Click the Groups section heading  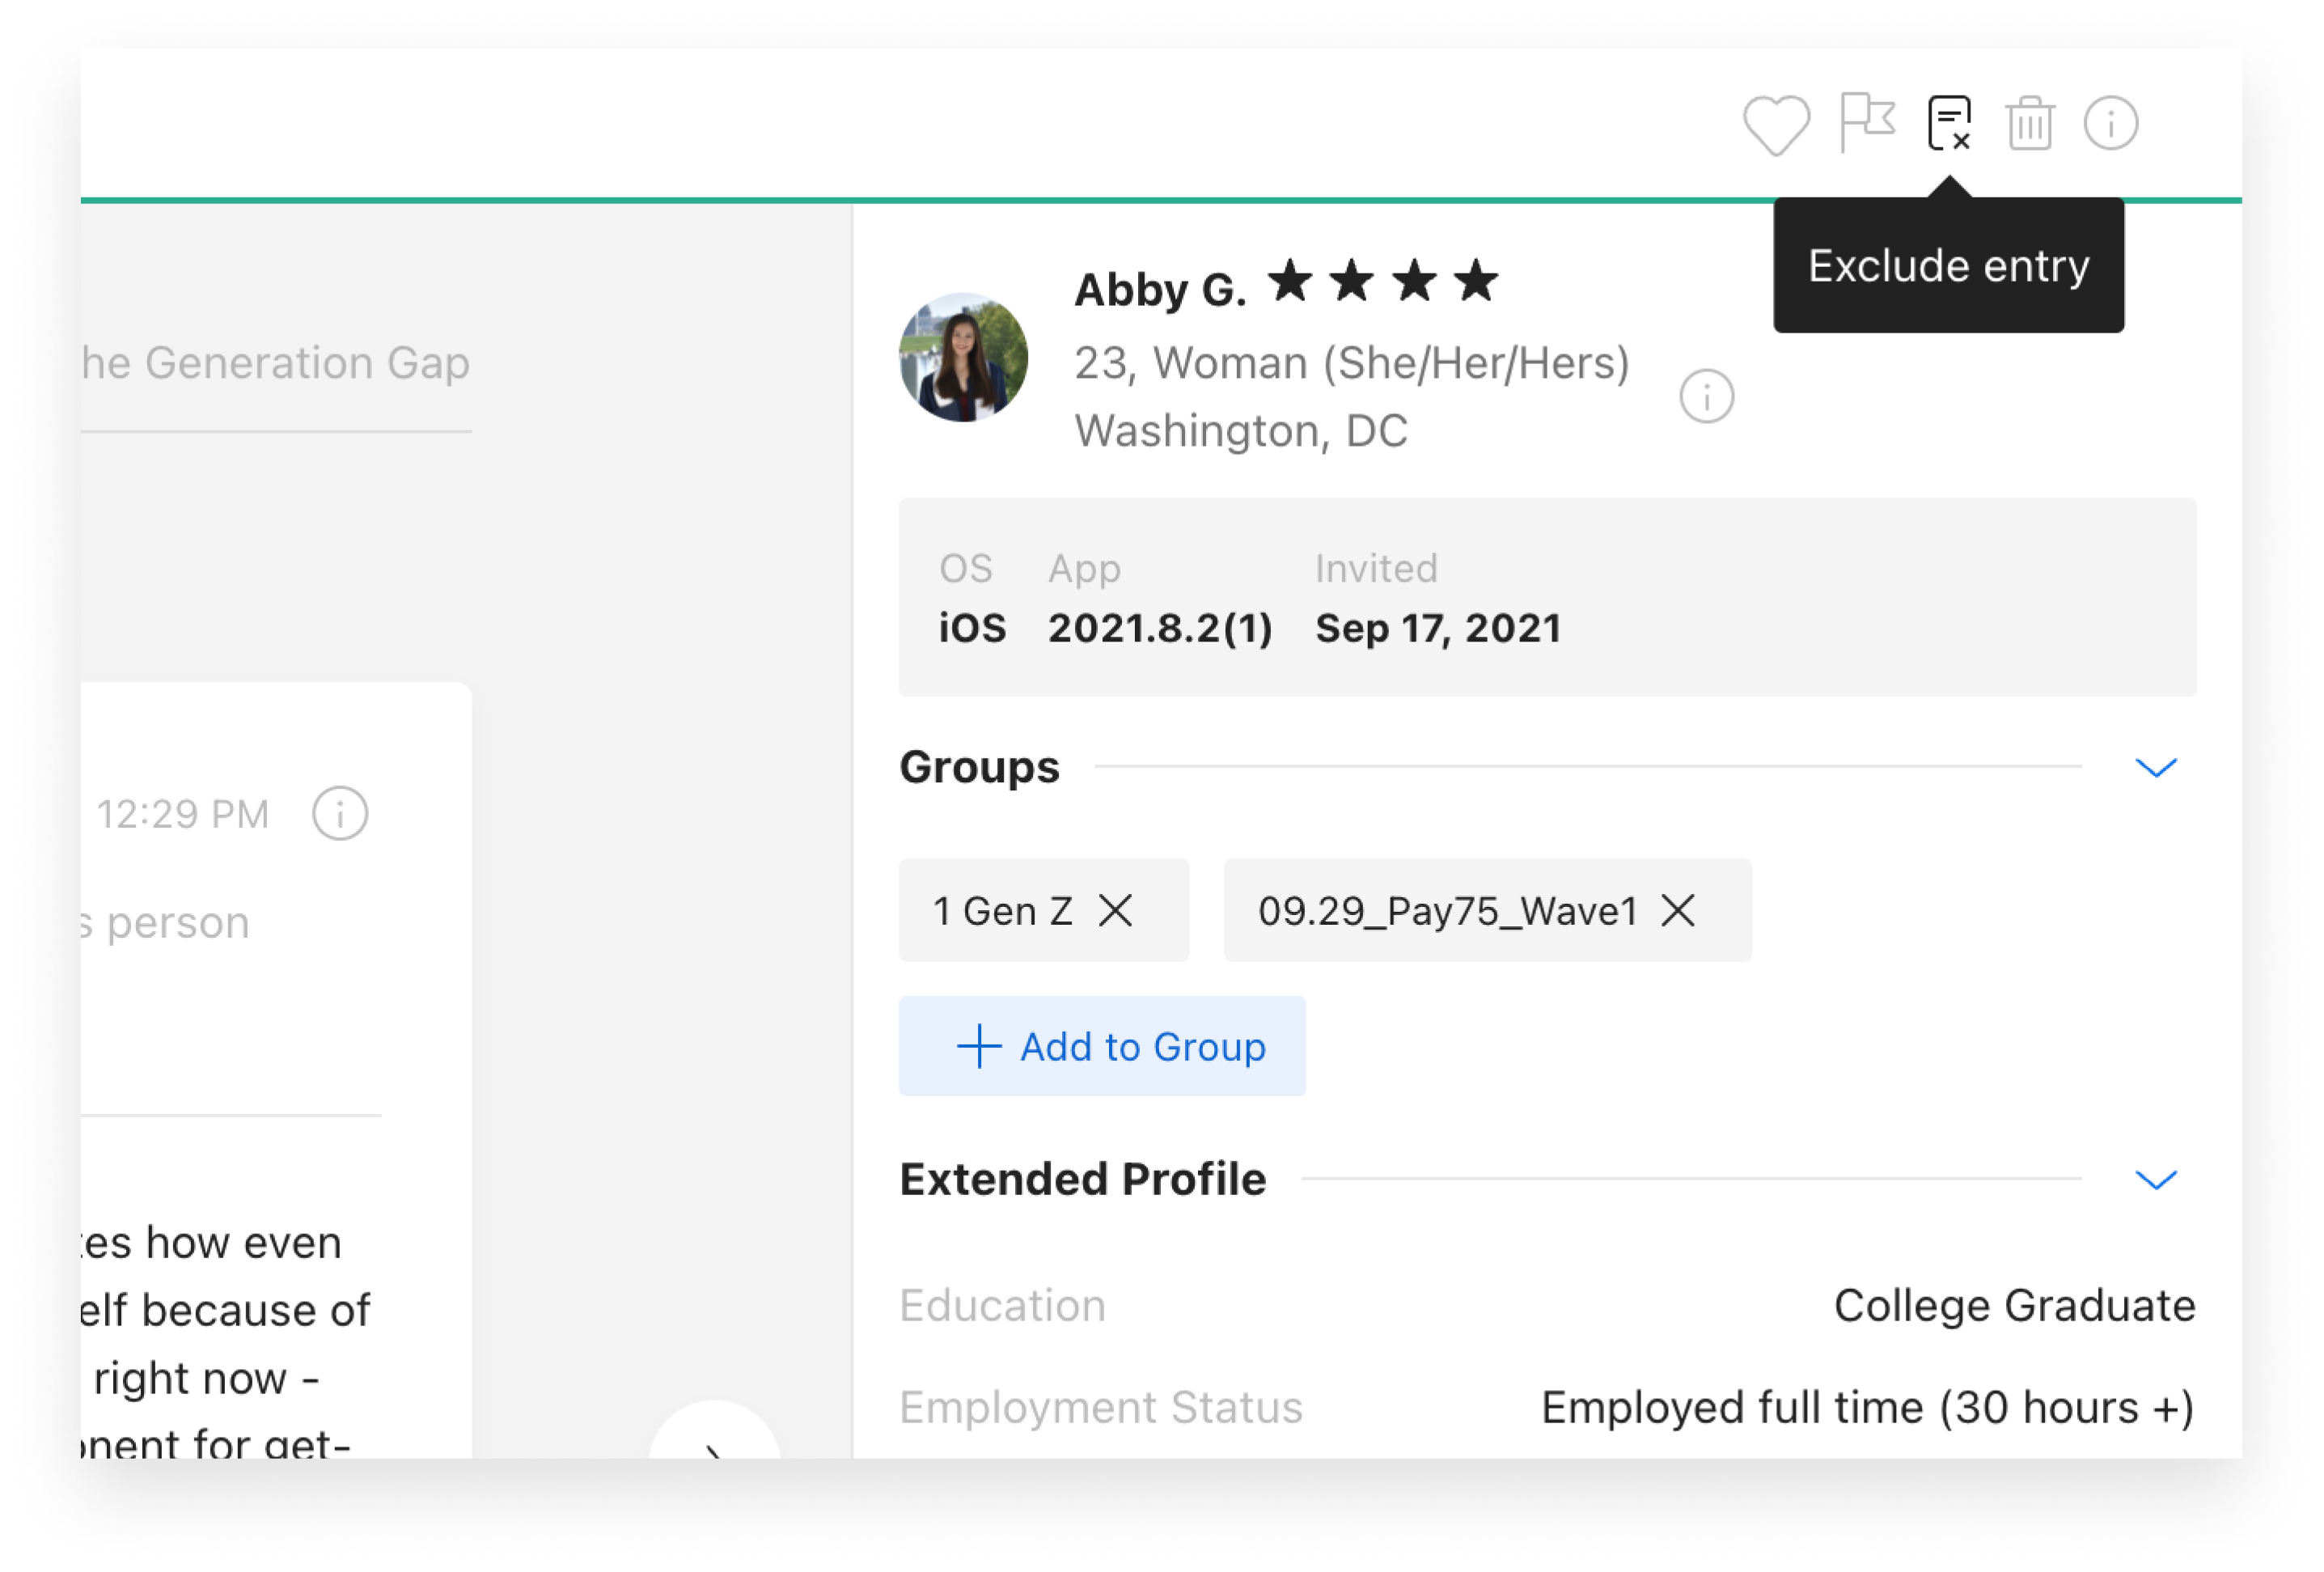979,767
